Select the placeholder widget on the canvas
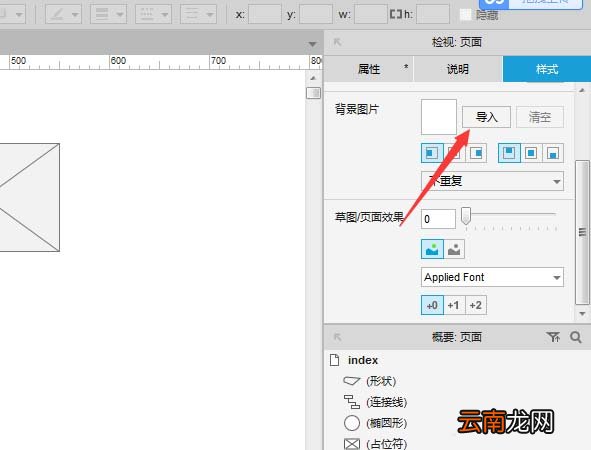The height and width of the screenshot is (450, 591). [30, 197]
